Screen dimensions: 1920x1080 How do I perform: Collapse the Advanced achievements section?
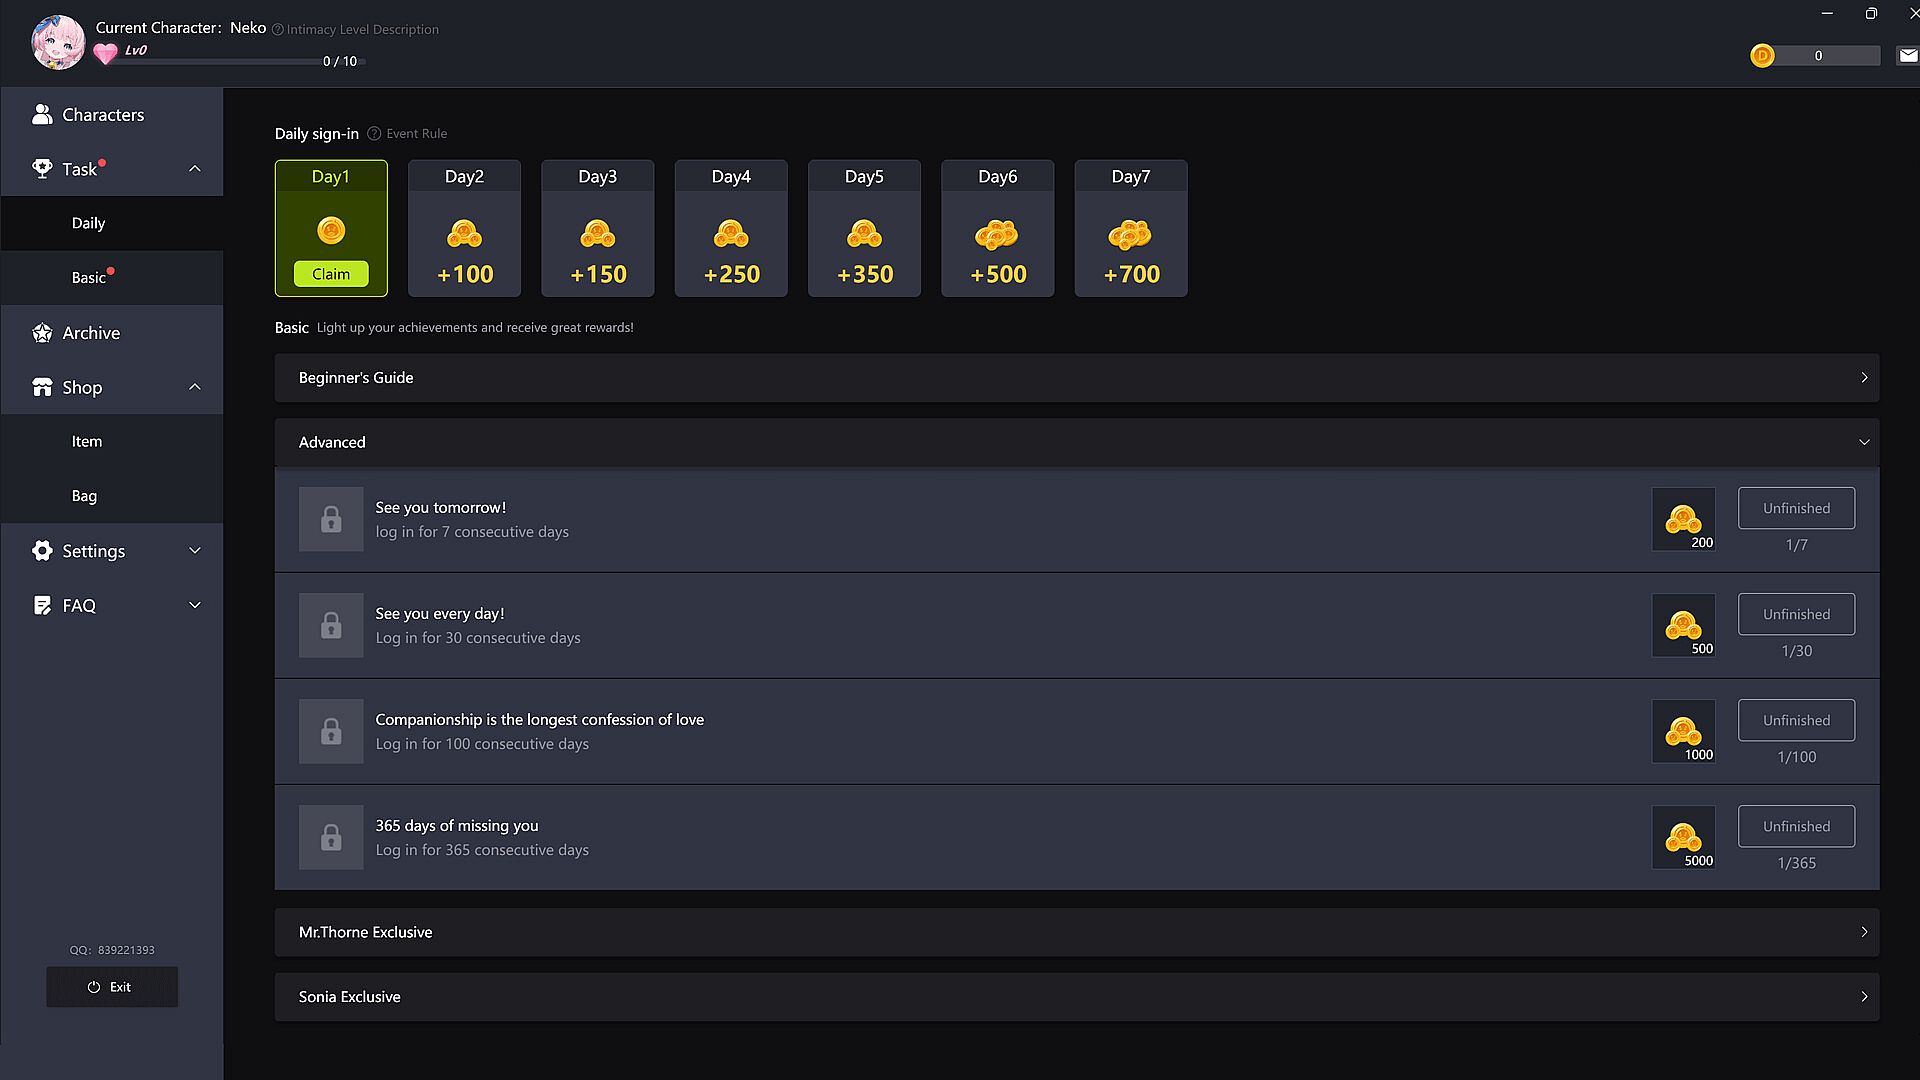(1863, 442)
